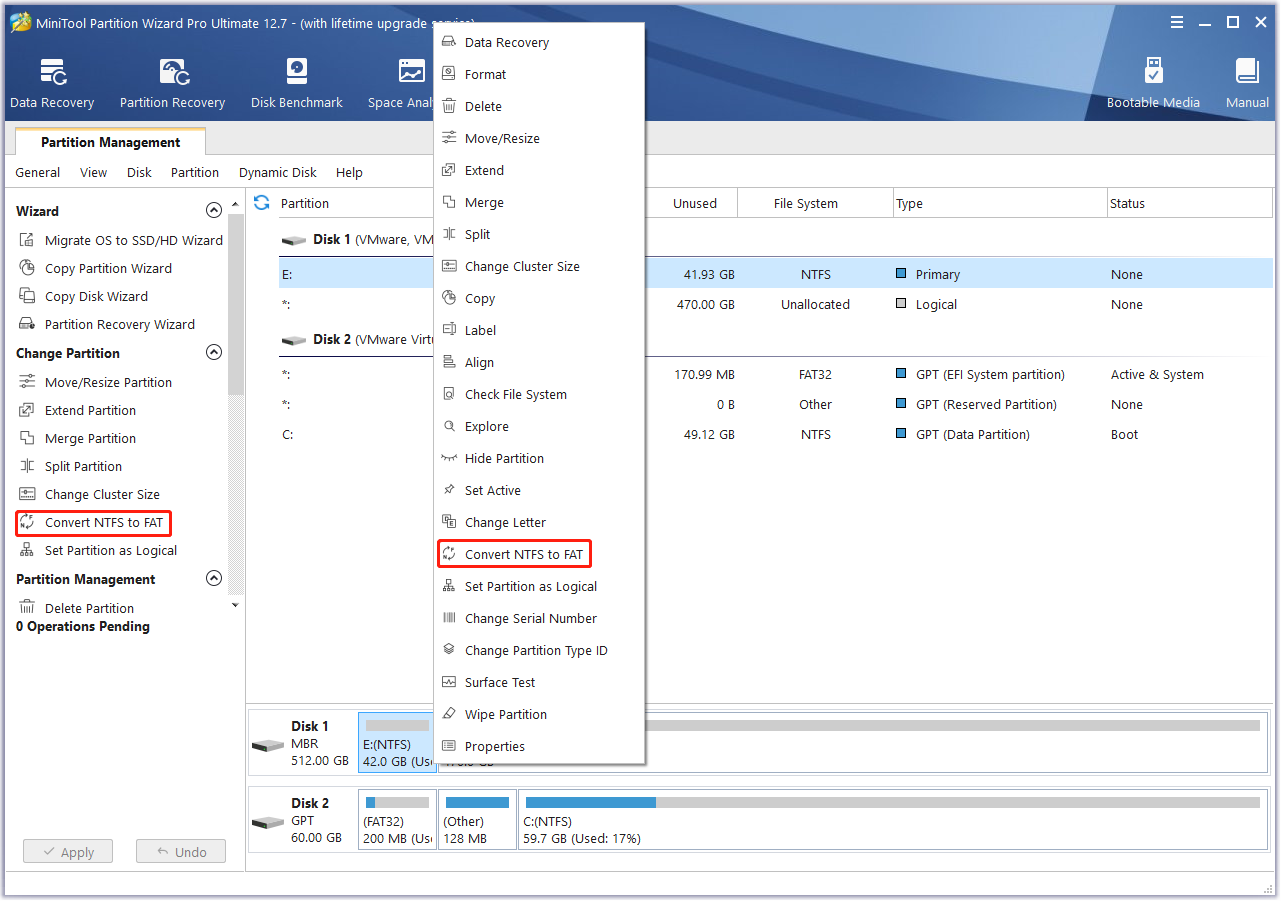
Task: Select Format in the context menu
Action: [539, 74]
